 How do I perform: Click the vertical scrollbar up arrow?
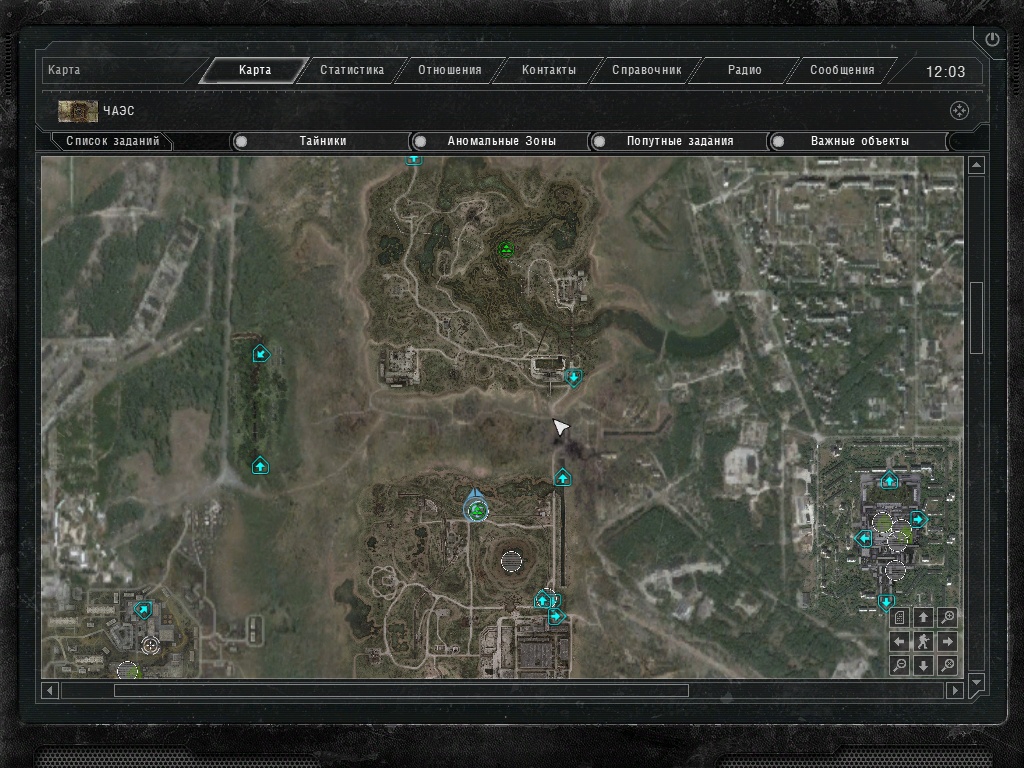pyautogui.click(x=976, y=165)
